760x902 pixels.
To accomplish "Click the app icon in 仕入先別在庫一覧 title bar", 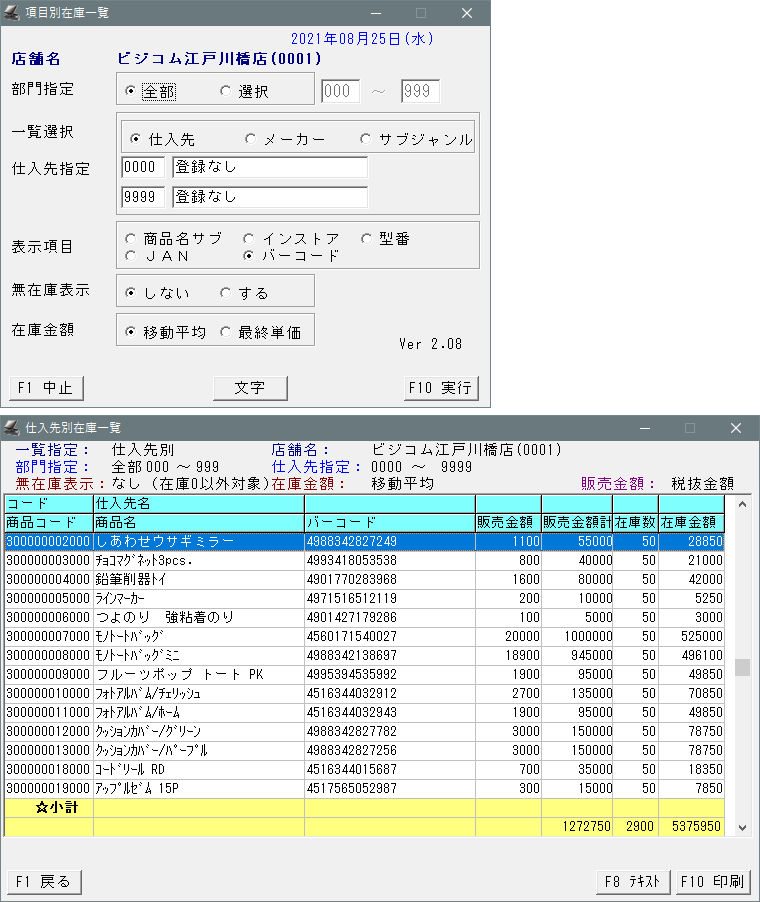I will [x=12, y=428].
